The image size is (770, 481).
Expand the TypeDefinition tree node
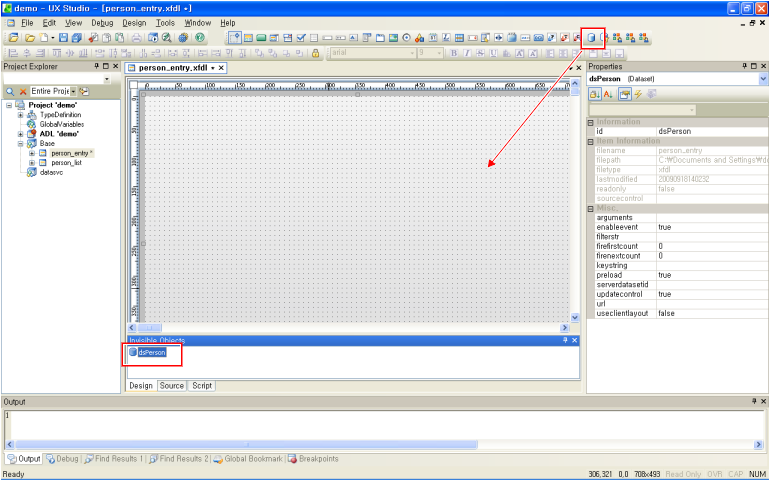(x=20, y=115)
